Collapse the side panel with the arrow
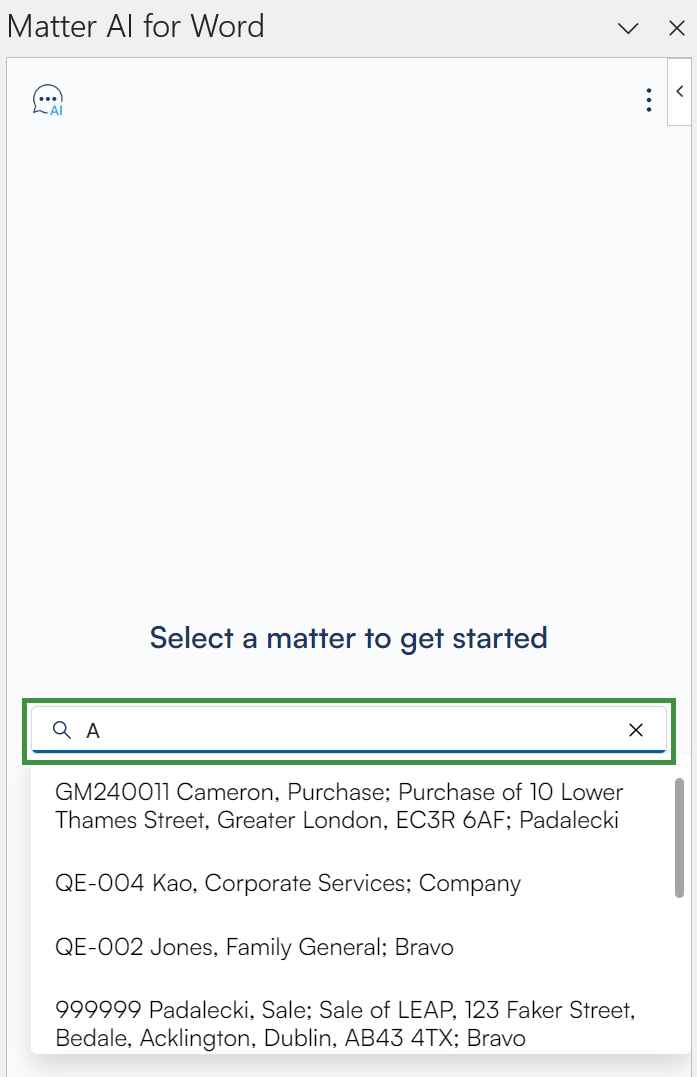The height and width of the screenshot is (1077, 697). tap(680, 92)
